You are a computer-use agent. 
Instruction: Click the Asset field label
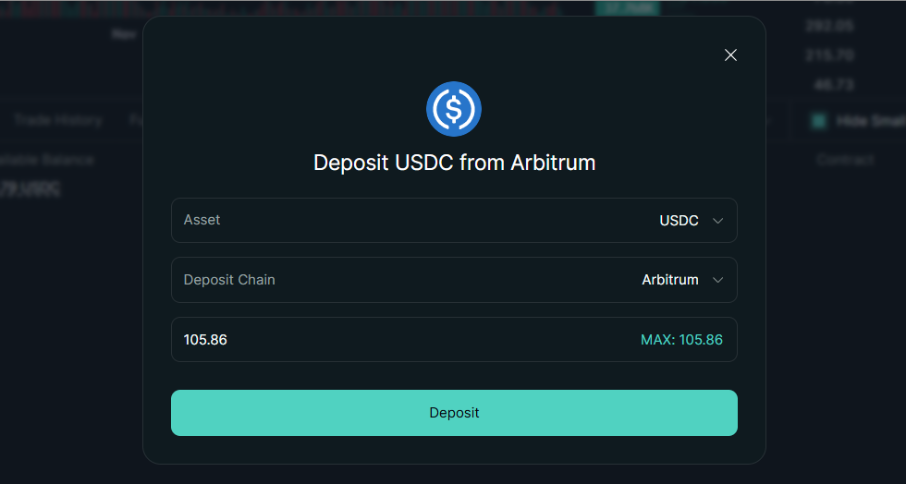[202, 220]
